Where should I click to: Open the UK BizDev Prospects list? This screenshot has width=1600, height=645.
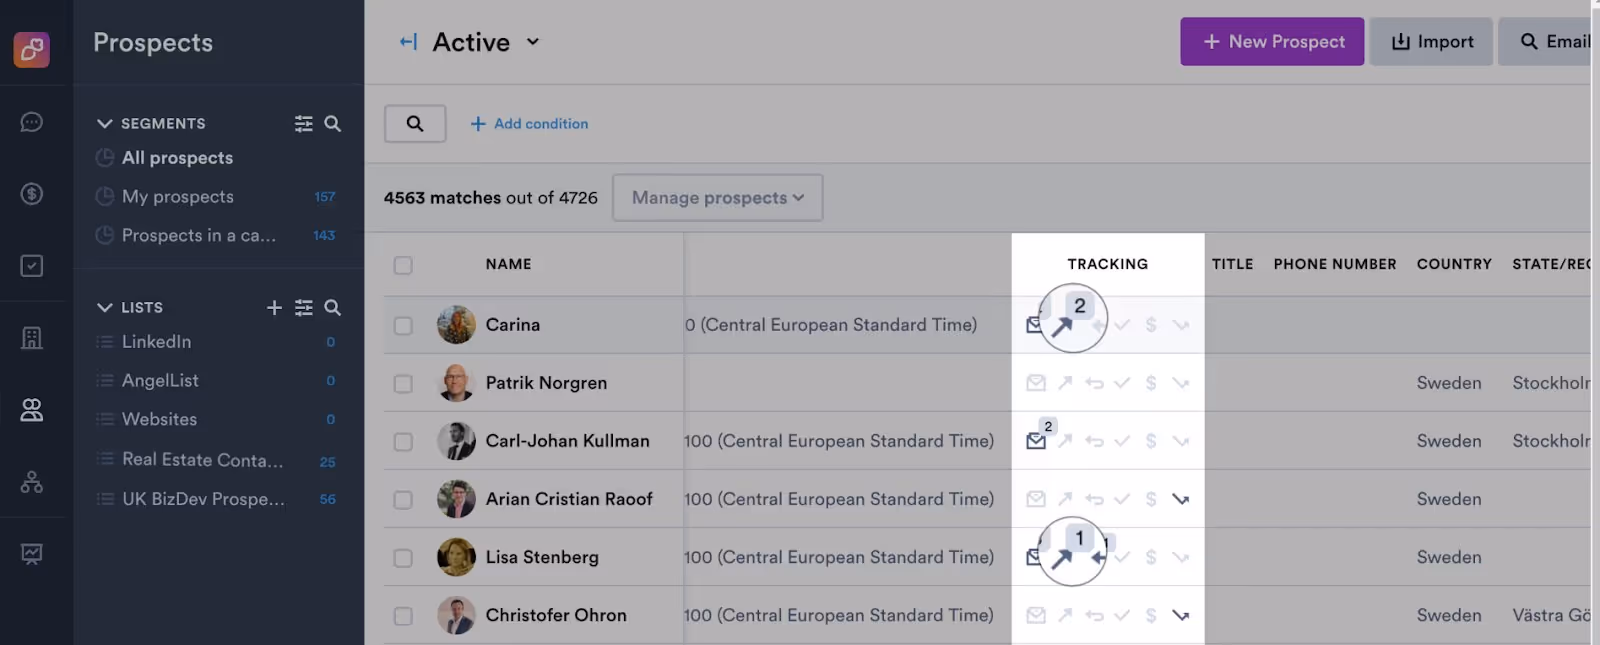(x=203, y=499)
